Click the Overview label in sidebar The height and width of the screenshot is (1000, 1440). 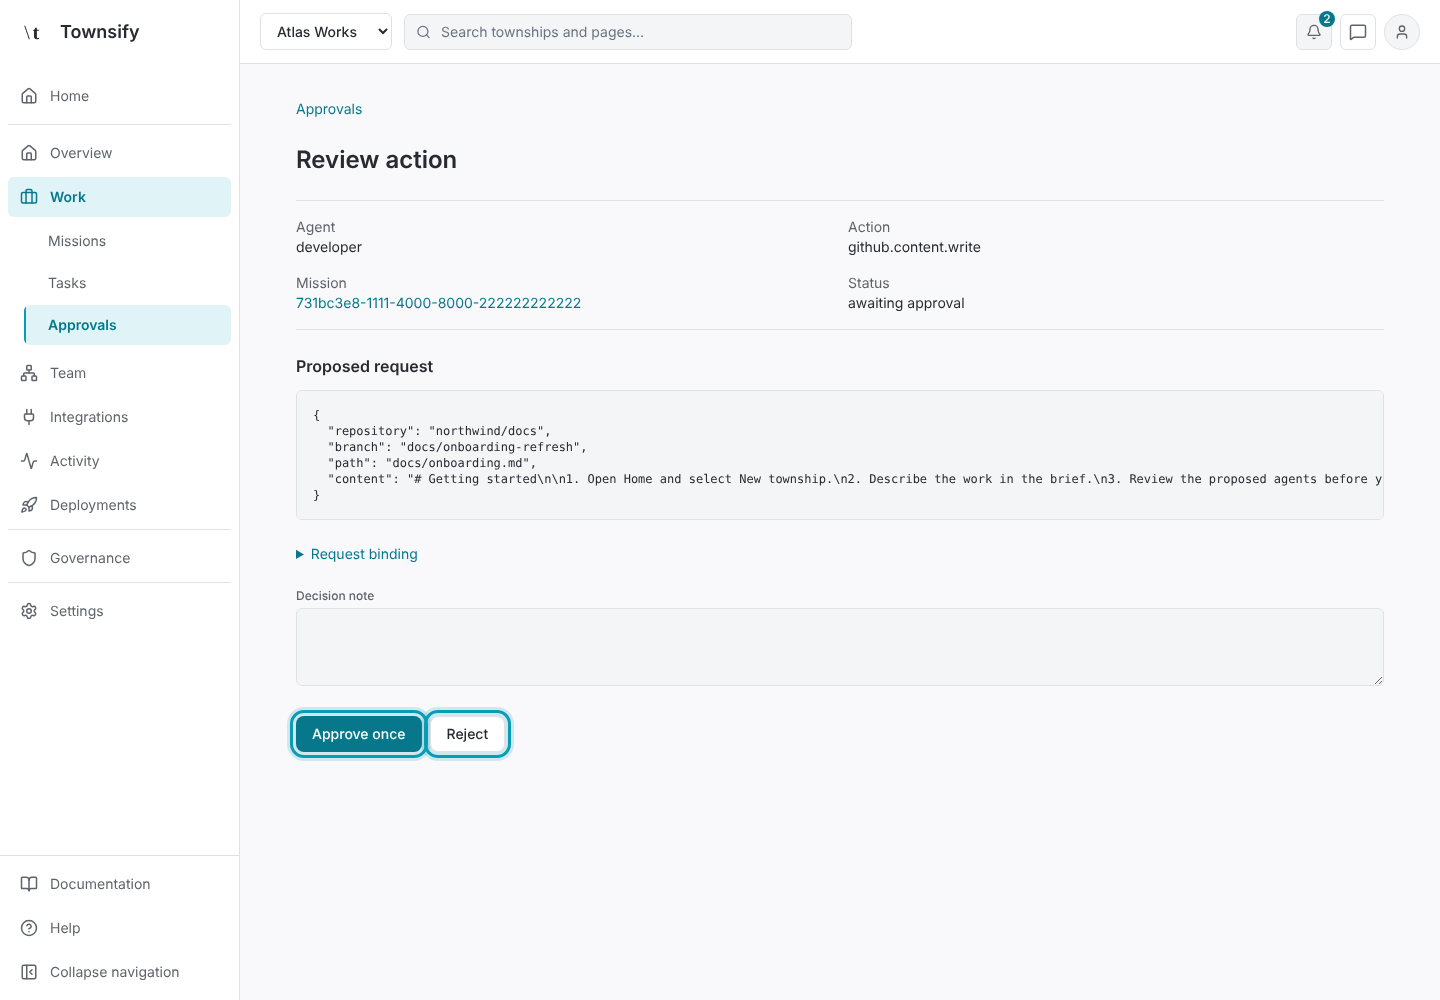pyautogui.click(x=81, y=153)
